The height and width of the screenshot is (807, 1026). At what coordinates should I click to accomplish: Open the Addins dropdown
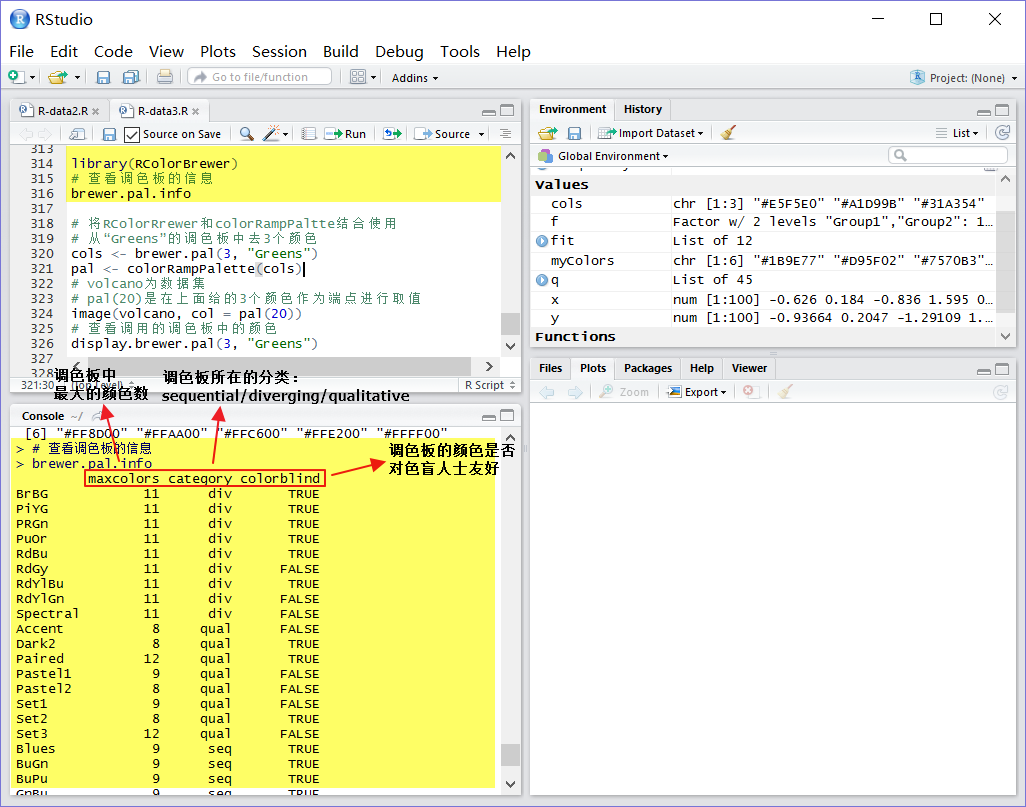pyautogui.click(x=414, y=77)
